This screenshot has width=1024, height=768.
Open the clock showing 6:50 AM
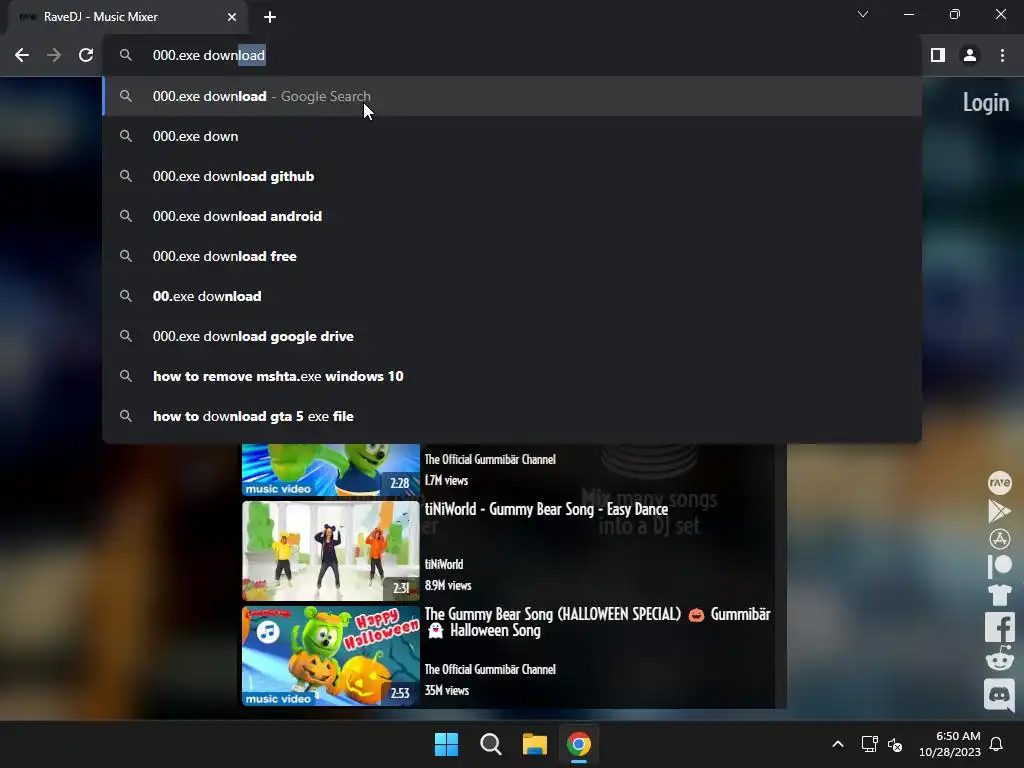click(x=950, y=744)
